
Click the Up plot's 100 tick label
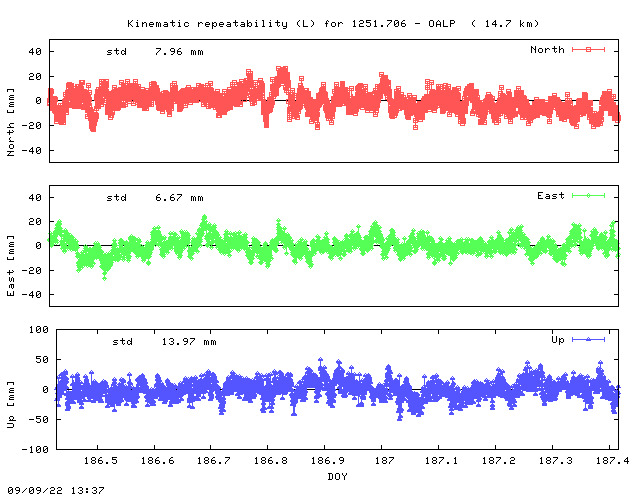39,329
